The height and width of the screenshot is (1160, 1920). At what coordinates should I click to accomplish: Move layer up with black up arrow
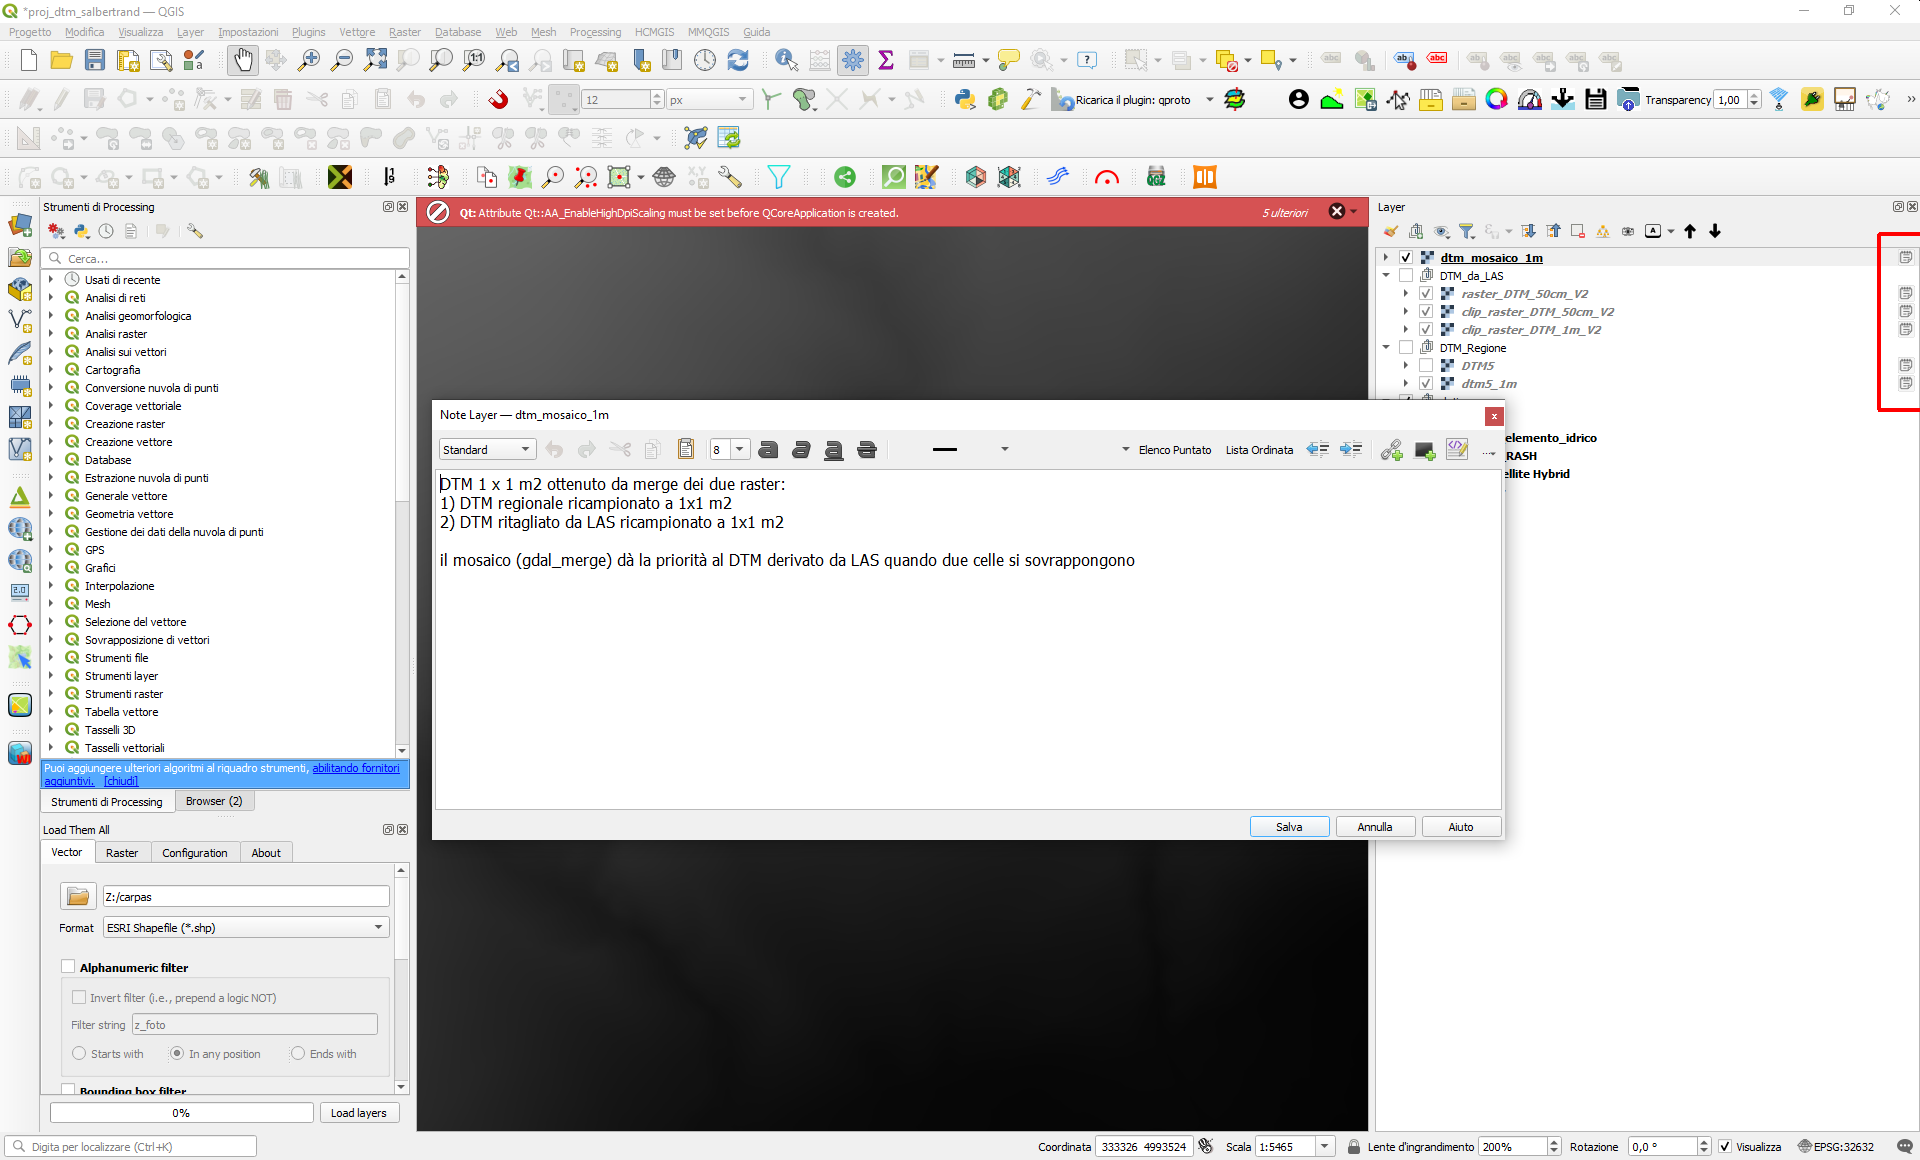coord(1690,231)
